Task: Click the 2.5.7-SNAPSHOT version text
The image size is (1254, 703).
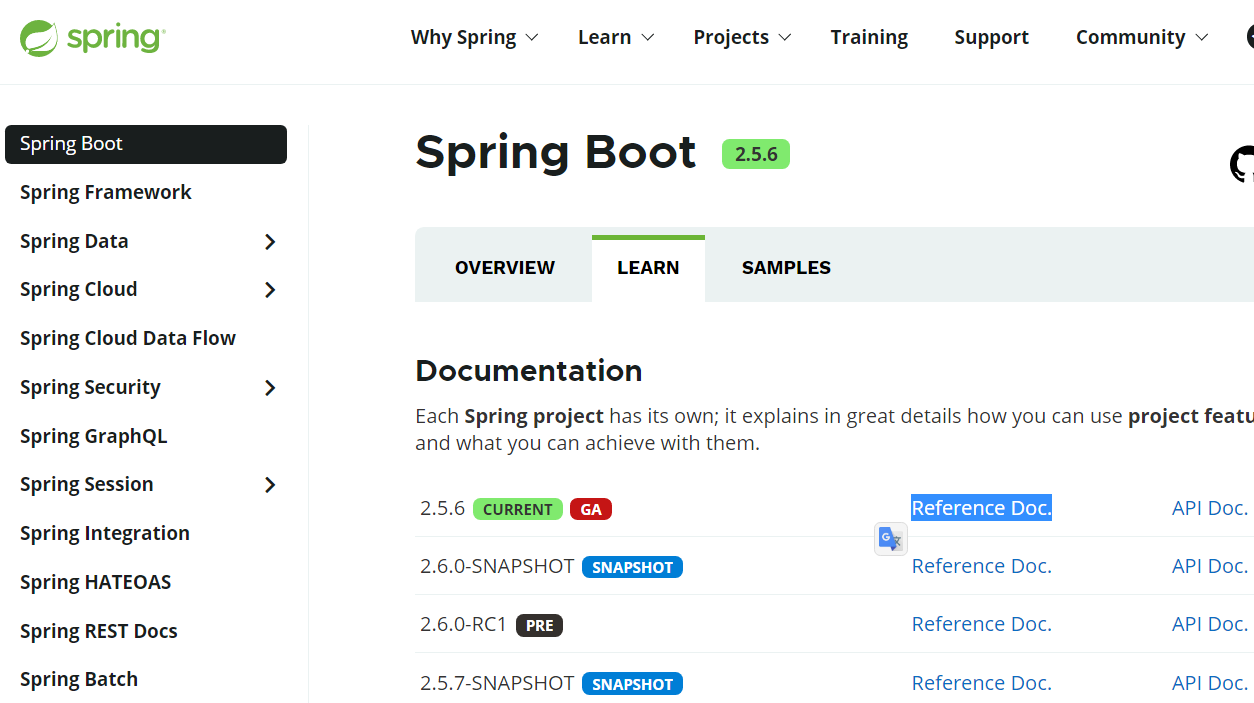Action: point(497,683)
